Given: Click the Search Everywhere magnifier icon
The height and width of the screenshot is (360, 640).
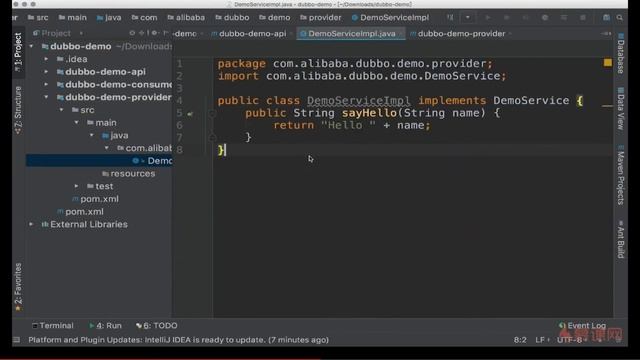Looking at the screenshot, I should [x=620, y=18].
